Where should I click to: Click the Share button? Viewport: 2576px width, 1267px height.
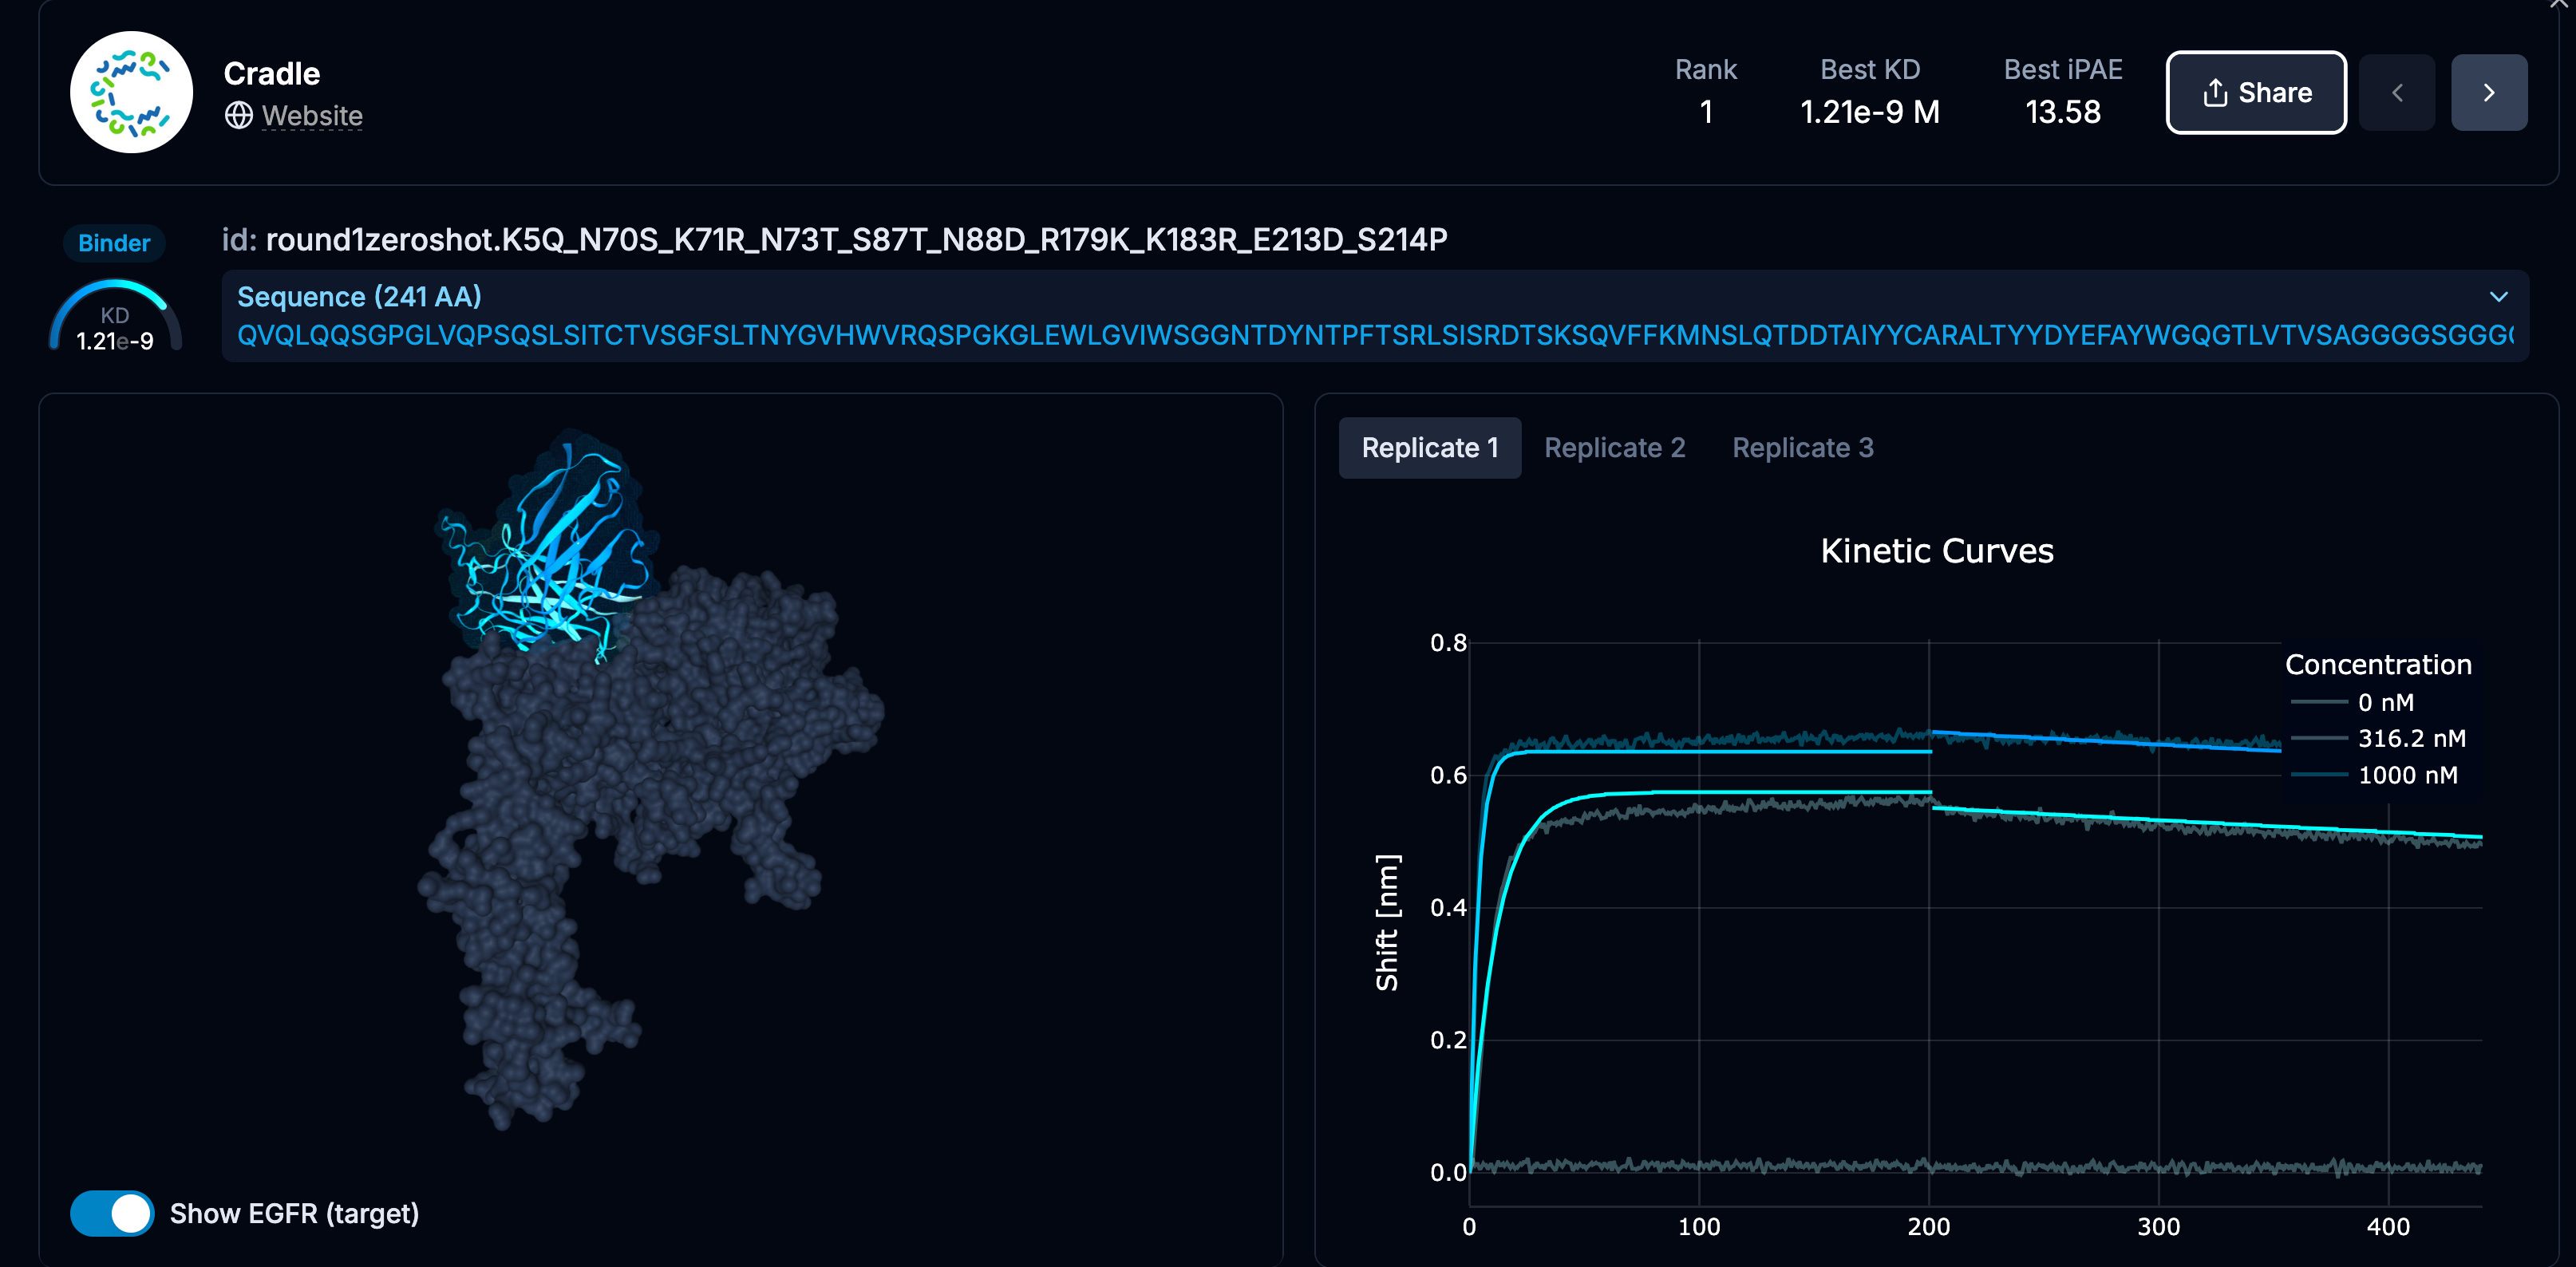2255,93
